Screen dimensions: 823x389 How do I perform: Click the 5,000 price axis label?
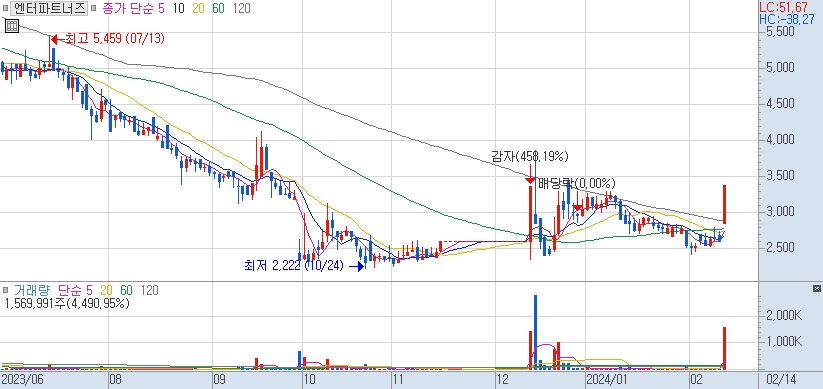(779, 68)
